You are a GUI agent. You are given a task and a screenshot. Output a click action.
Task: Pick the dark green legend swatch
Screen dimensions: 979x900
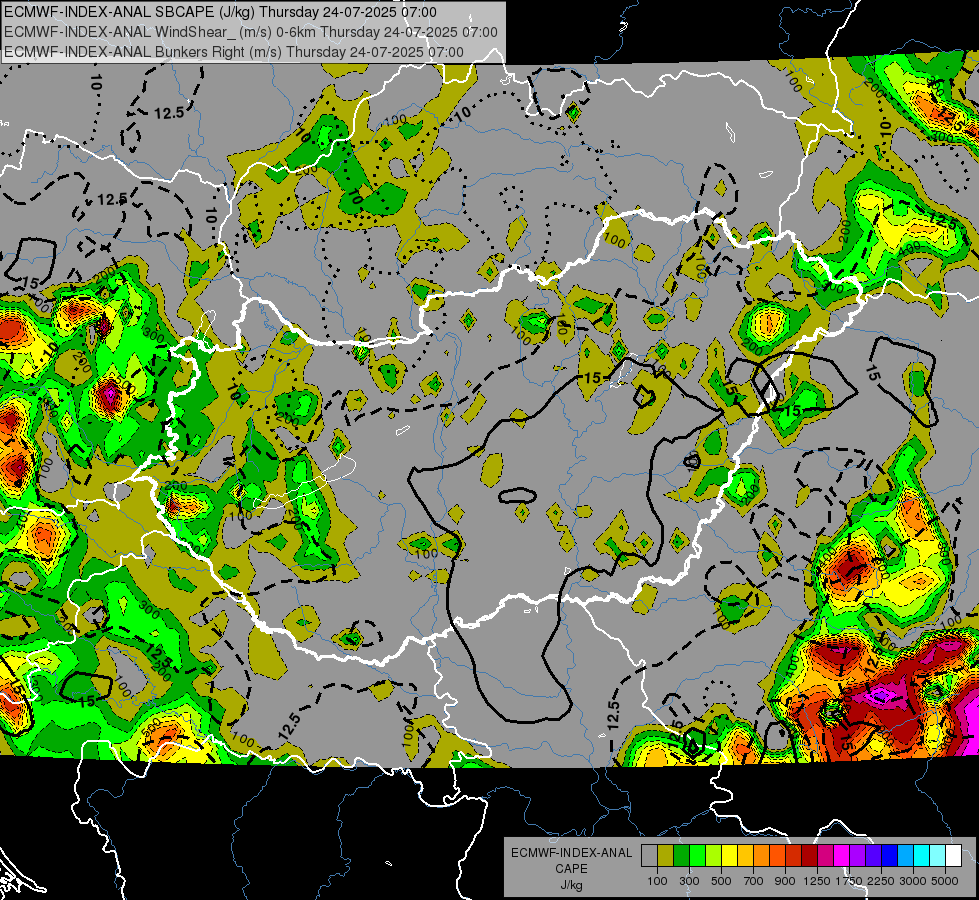point(681,856)
